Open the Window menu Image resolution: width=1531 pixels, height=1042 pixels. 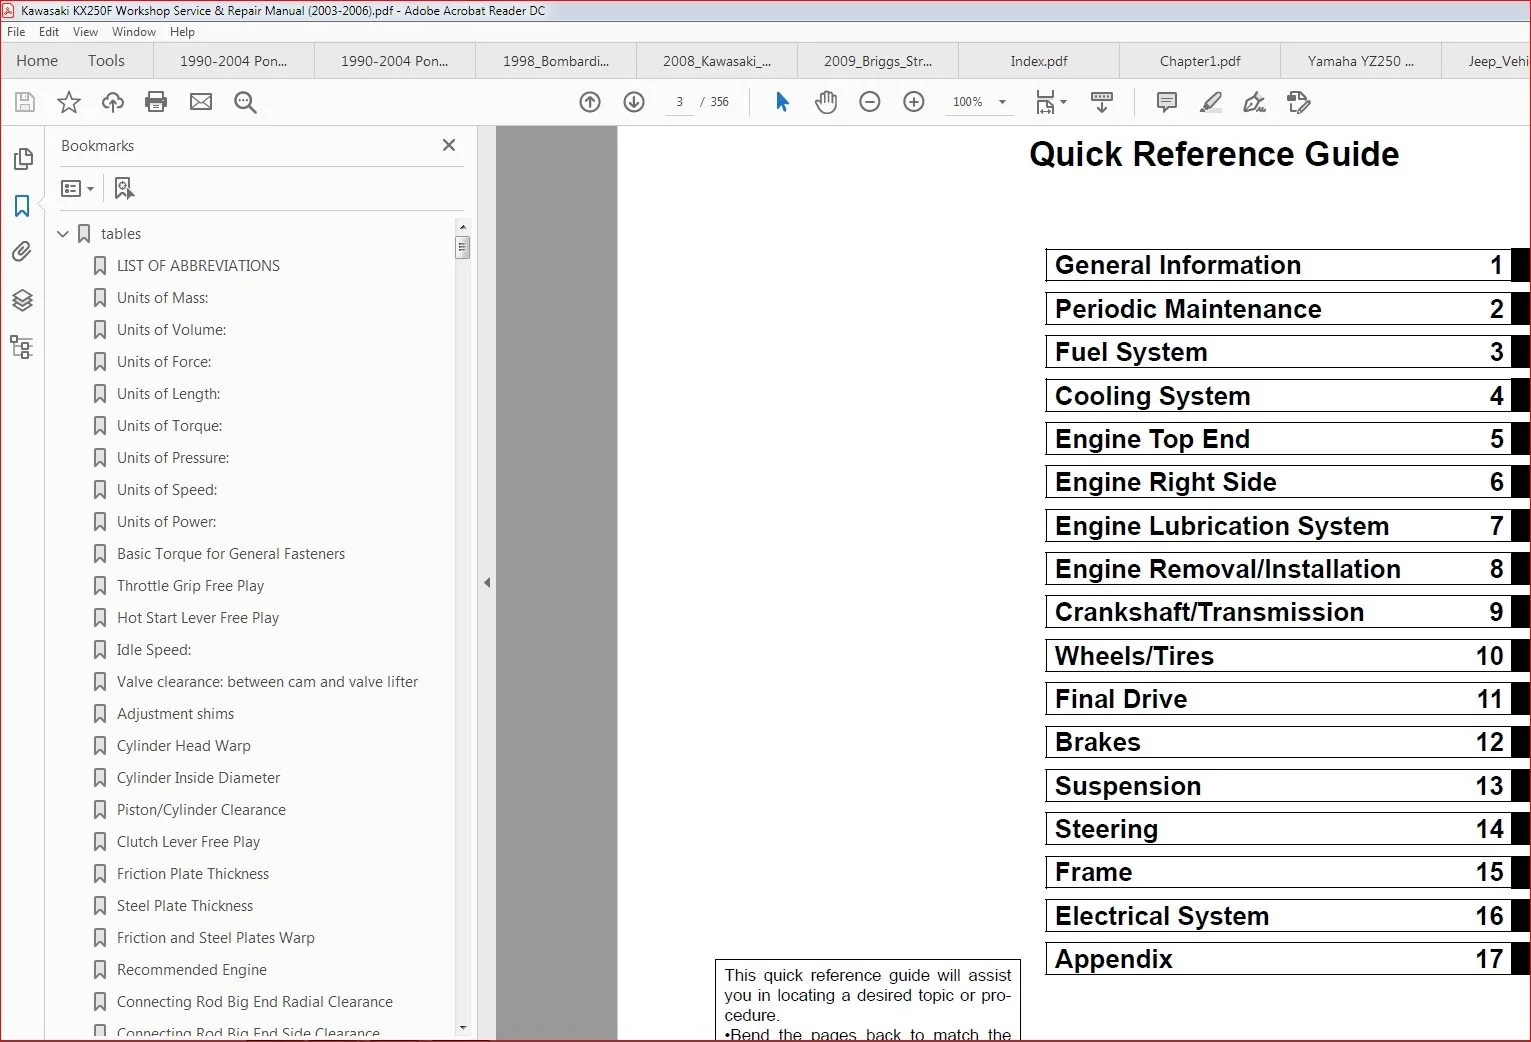[134, 32]
